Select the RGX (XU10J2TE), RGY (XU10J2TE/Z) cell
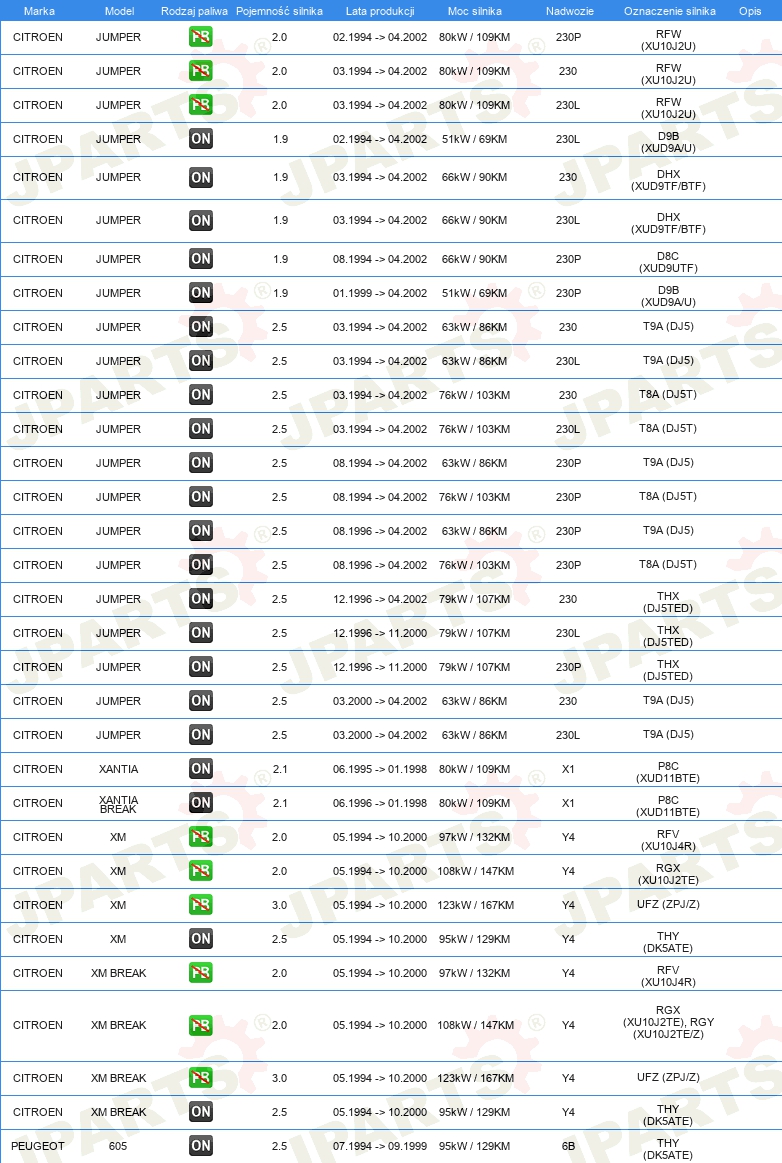Screen dimensions: 782x1163 tap(668, 1022)
